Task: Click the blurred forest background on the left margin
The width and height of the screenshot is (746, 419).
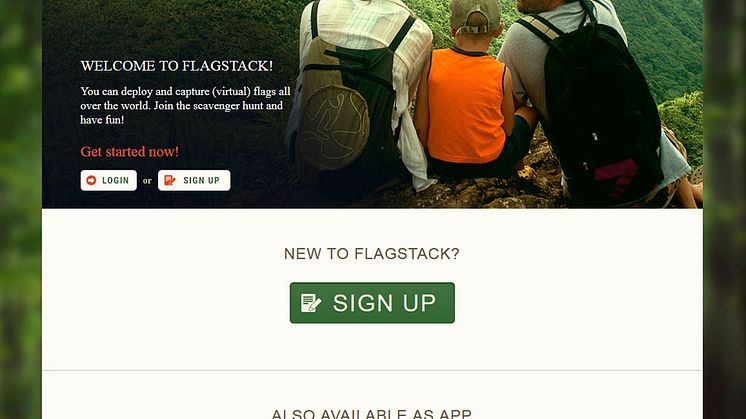Action: pyautogui.click(x=20, y=209)
